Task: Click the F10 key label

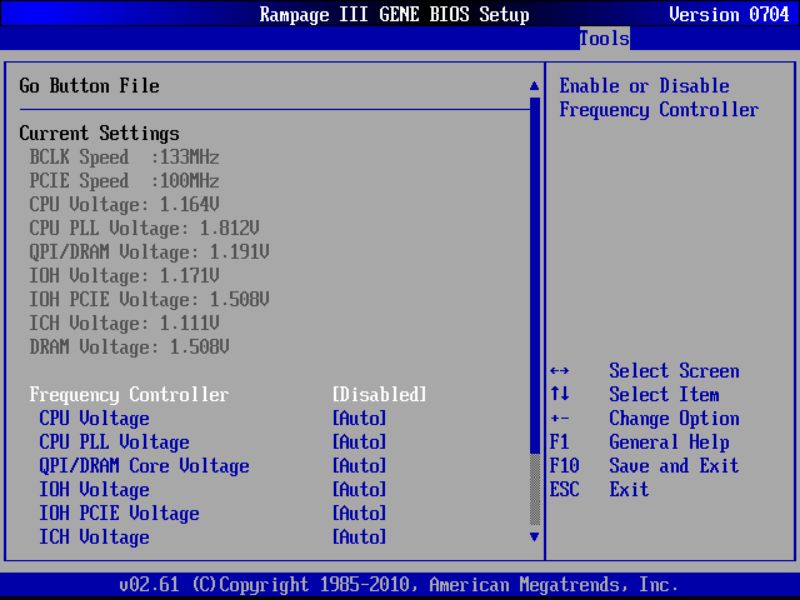Action: [564, 466]
